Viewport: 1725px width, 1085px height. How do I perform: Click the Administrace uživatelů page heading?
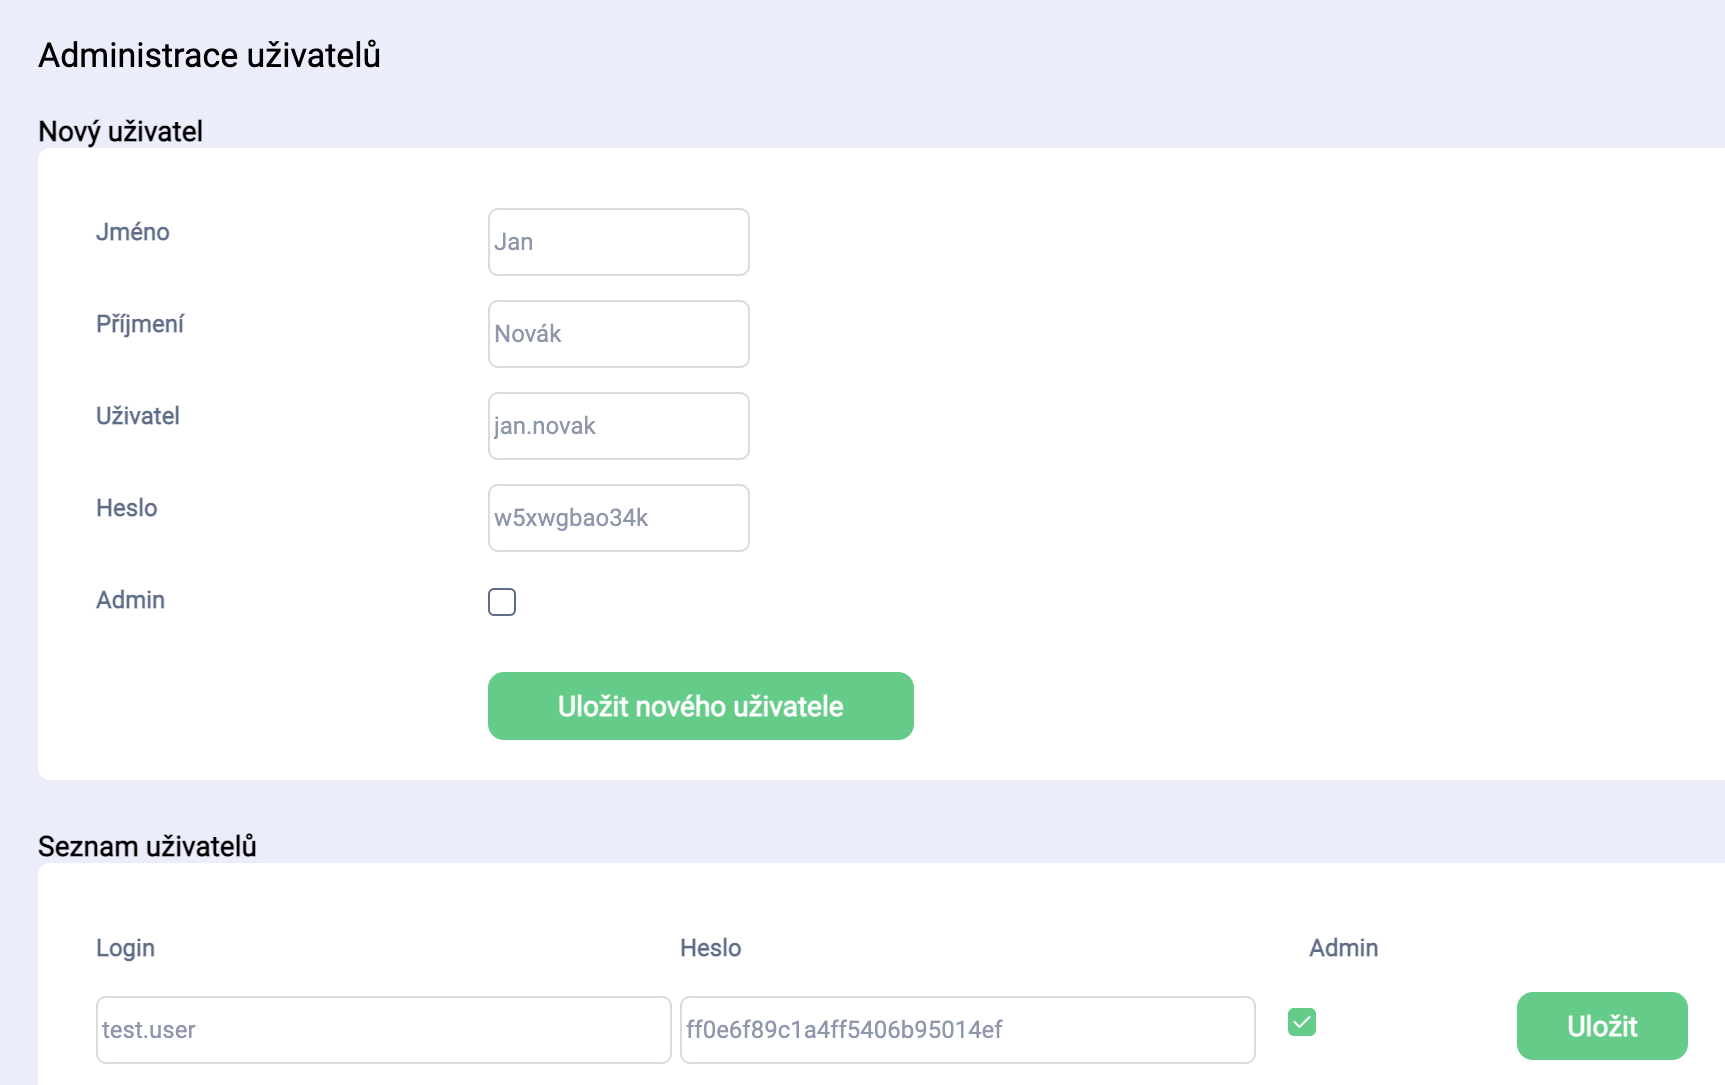coord(209,55)
